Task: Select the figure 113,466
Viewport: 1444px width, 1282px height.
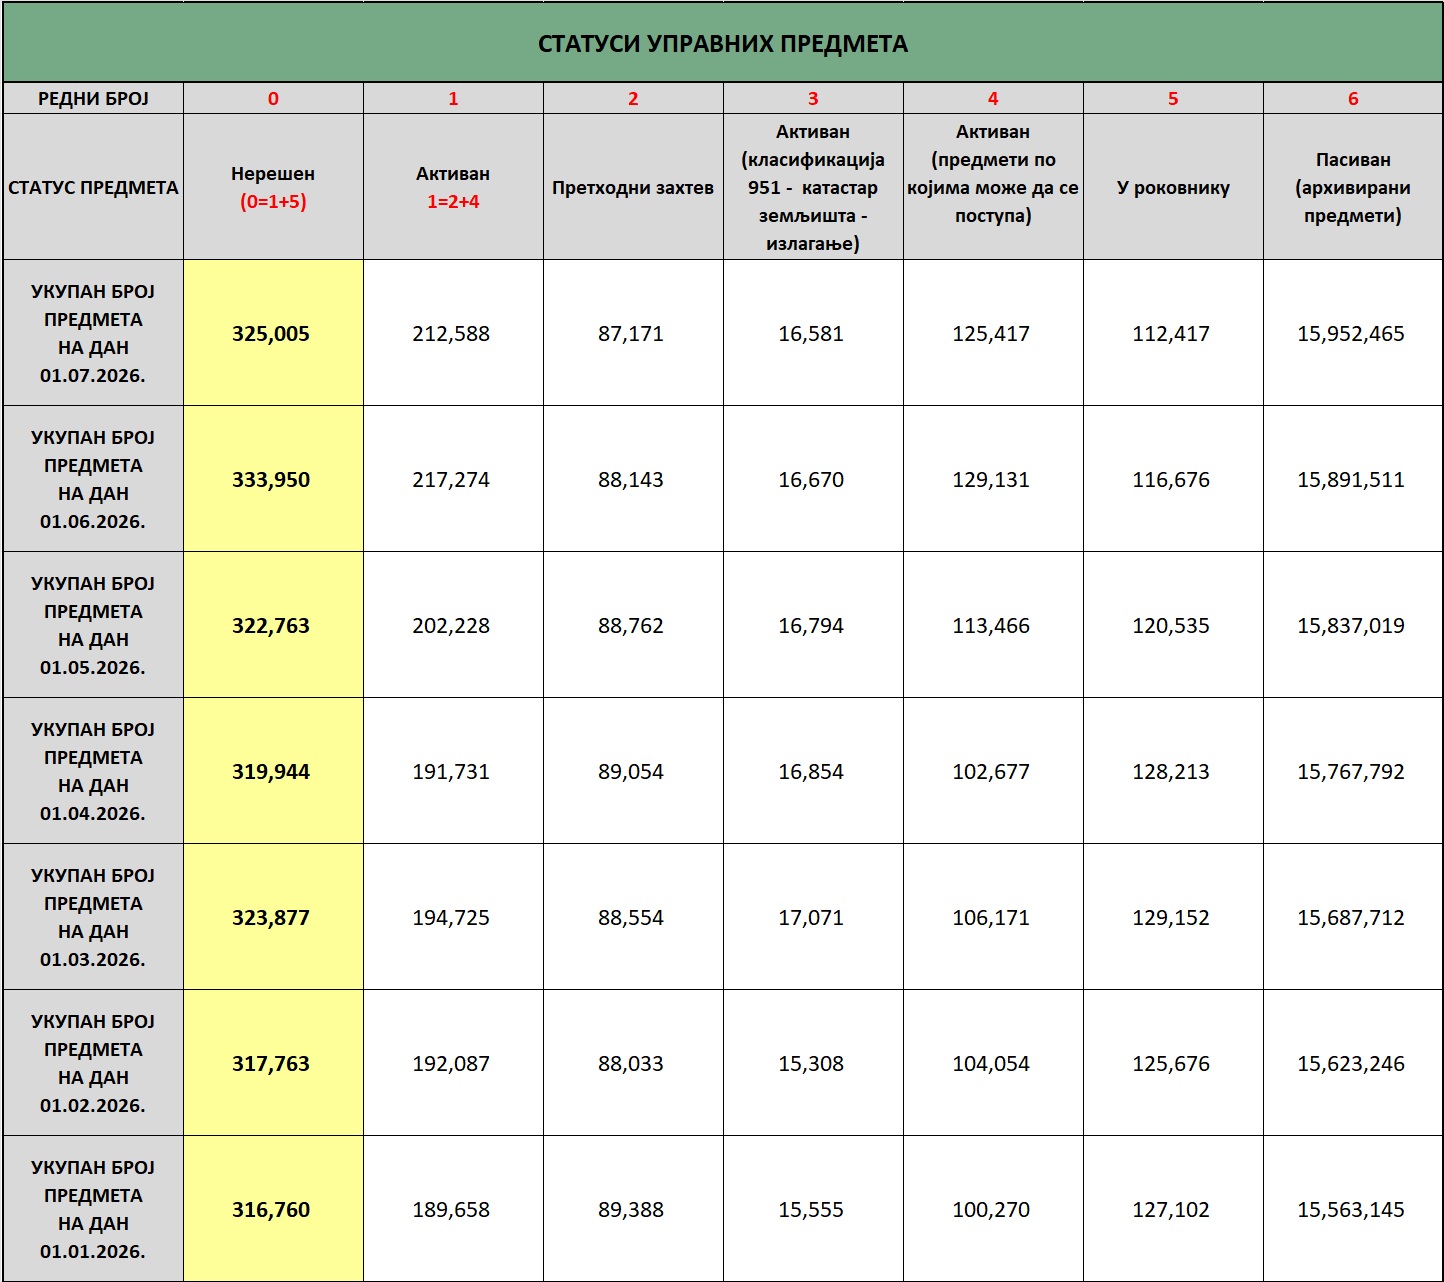Action: click(x=991, y=626)
